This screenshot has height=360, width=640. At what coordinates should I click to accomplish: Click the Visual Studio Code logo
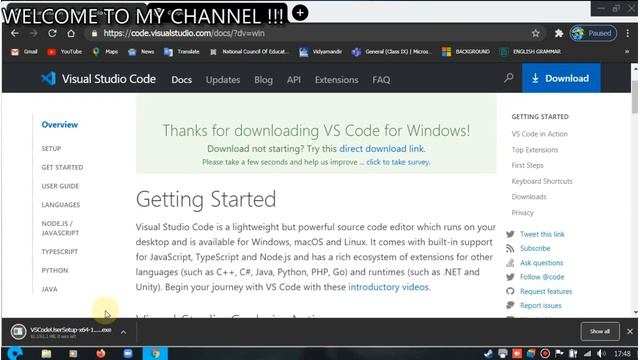click(x=98, y=78)
